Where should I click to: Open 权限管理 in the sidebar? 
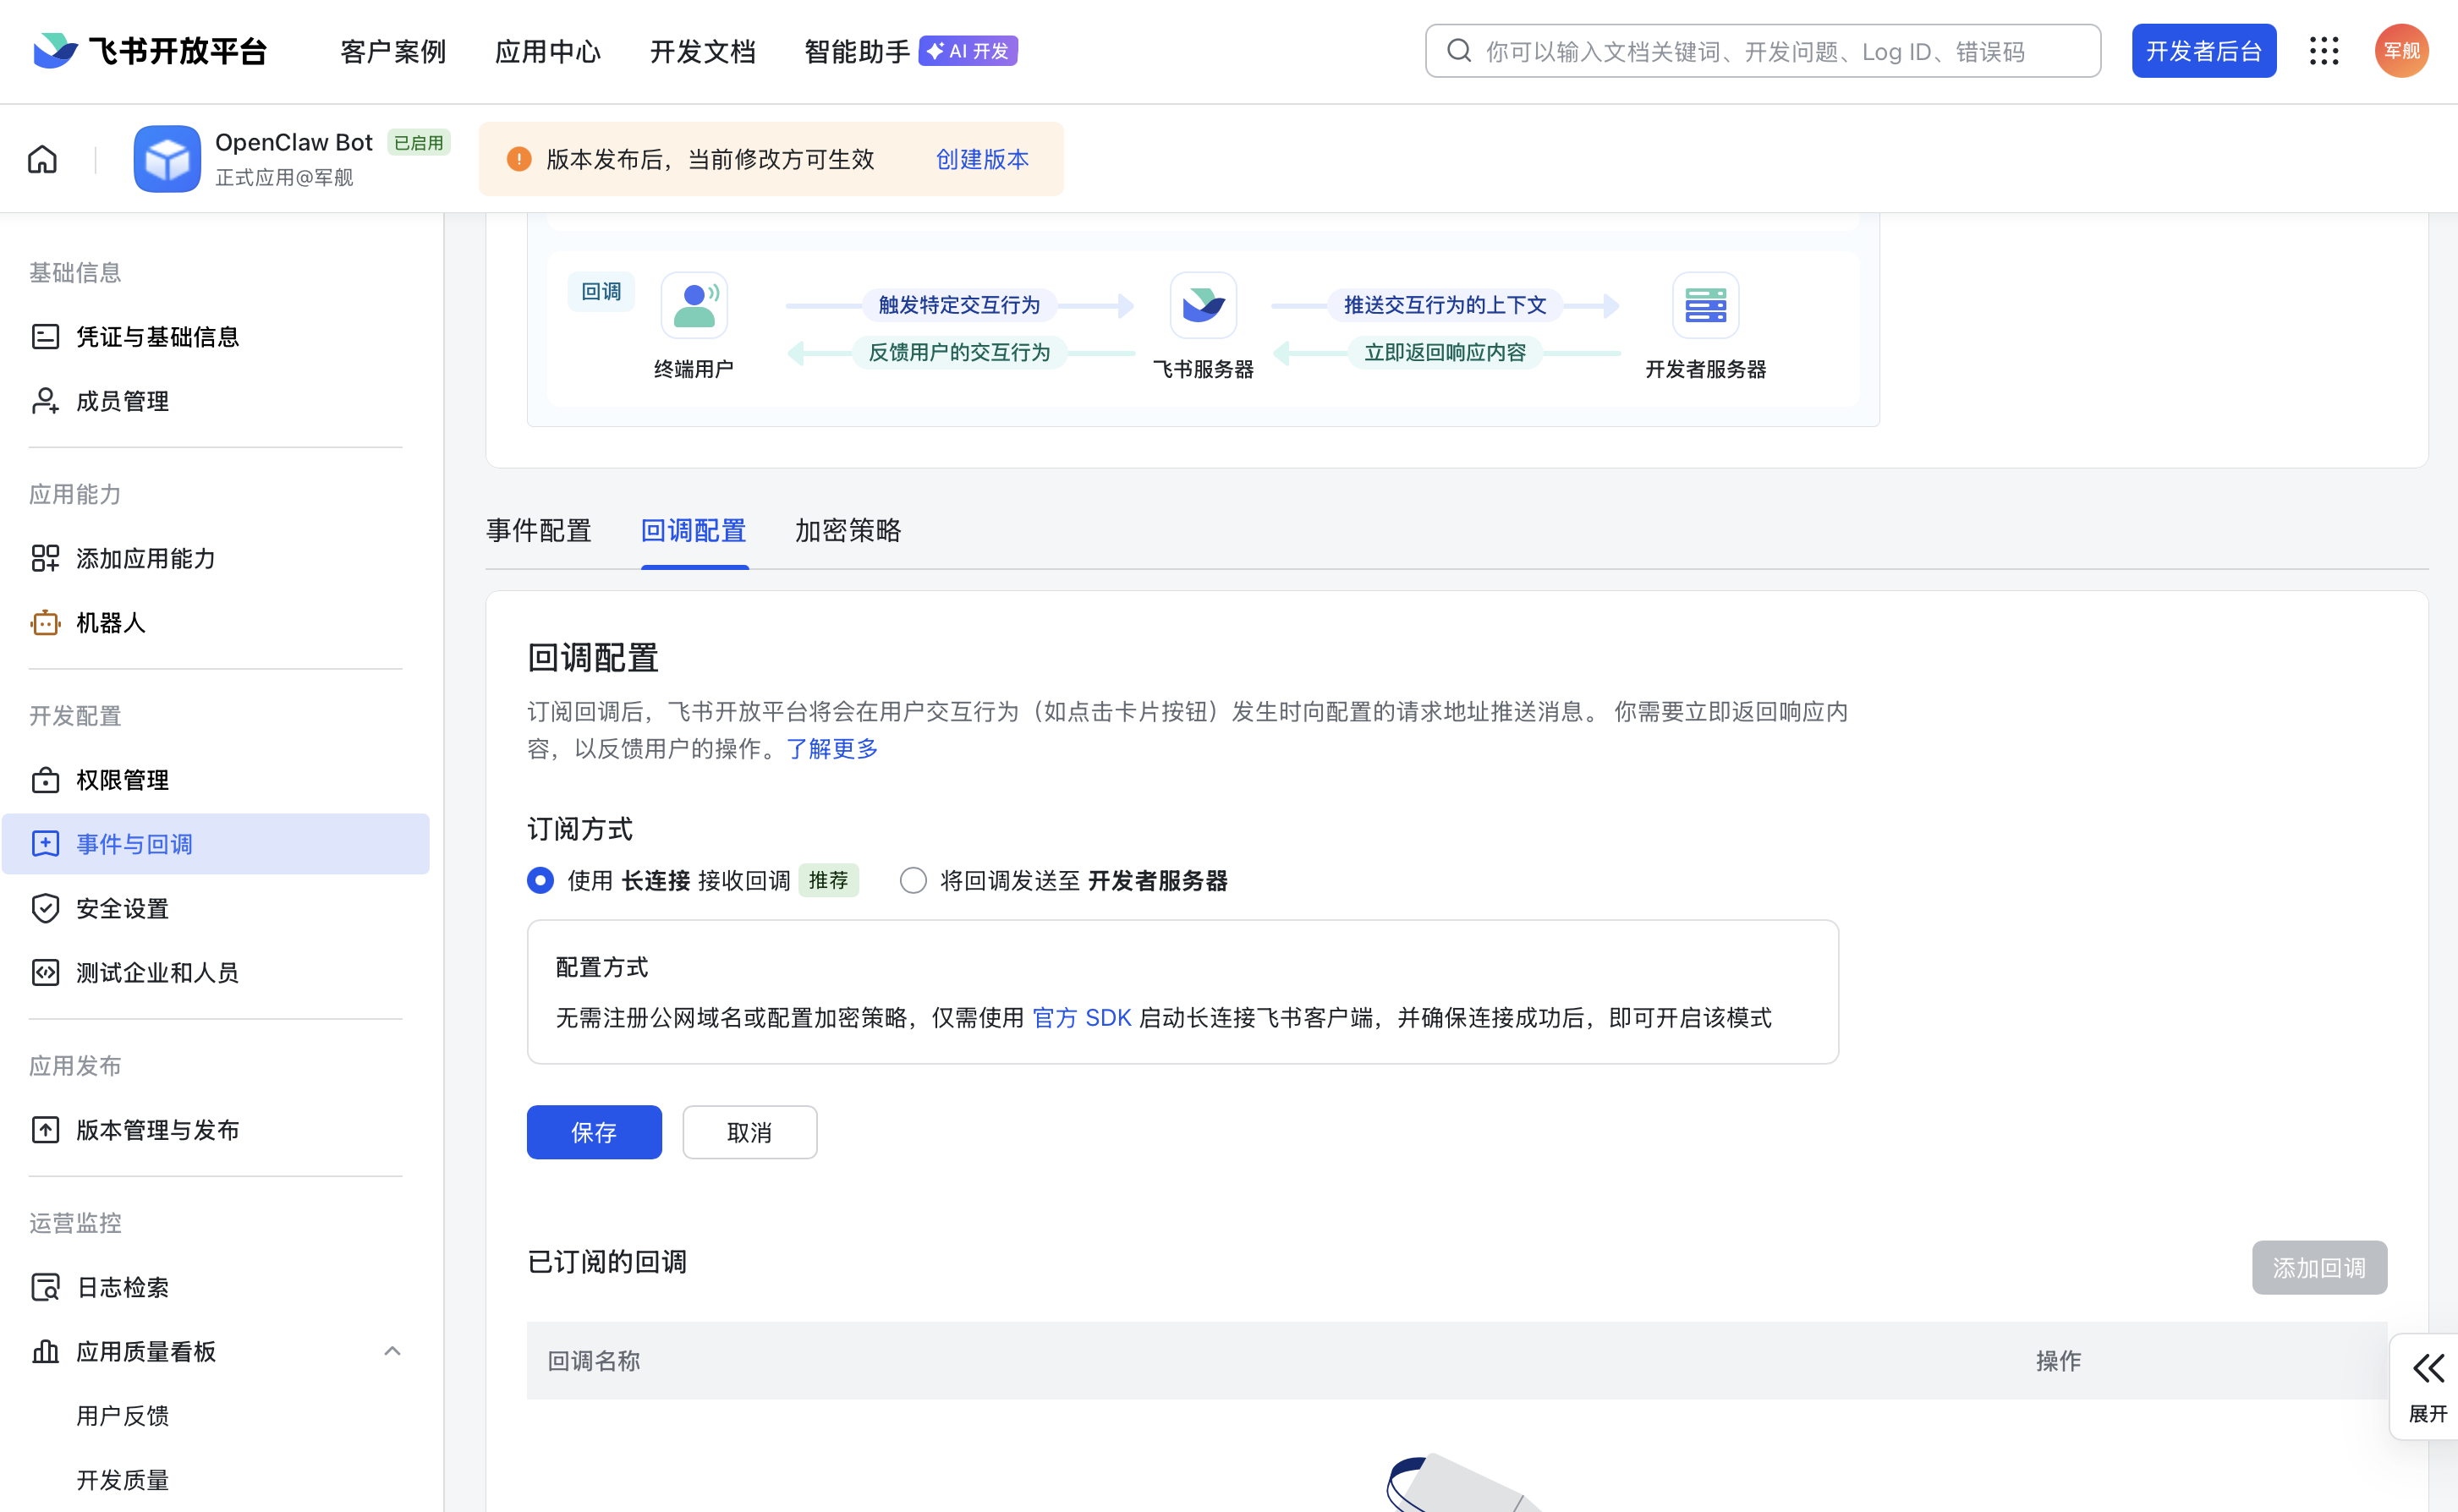(122, 780)
